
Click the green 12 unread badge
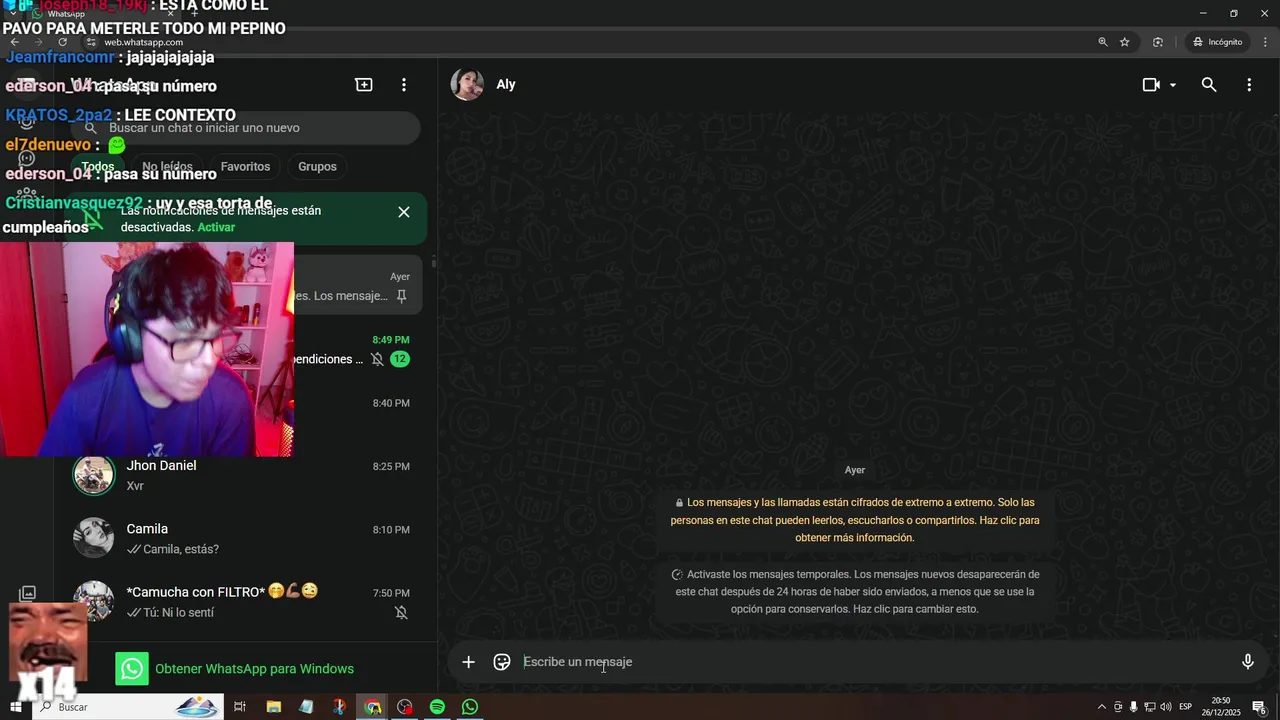click(400, 359)
